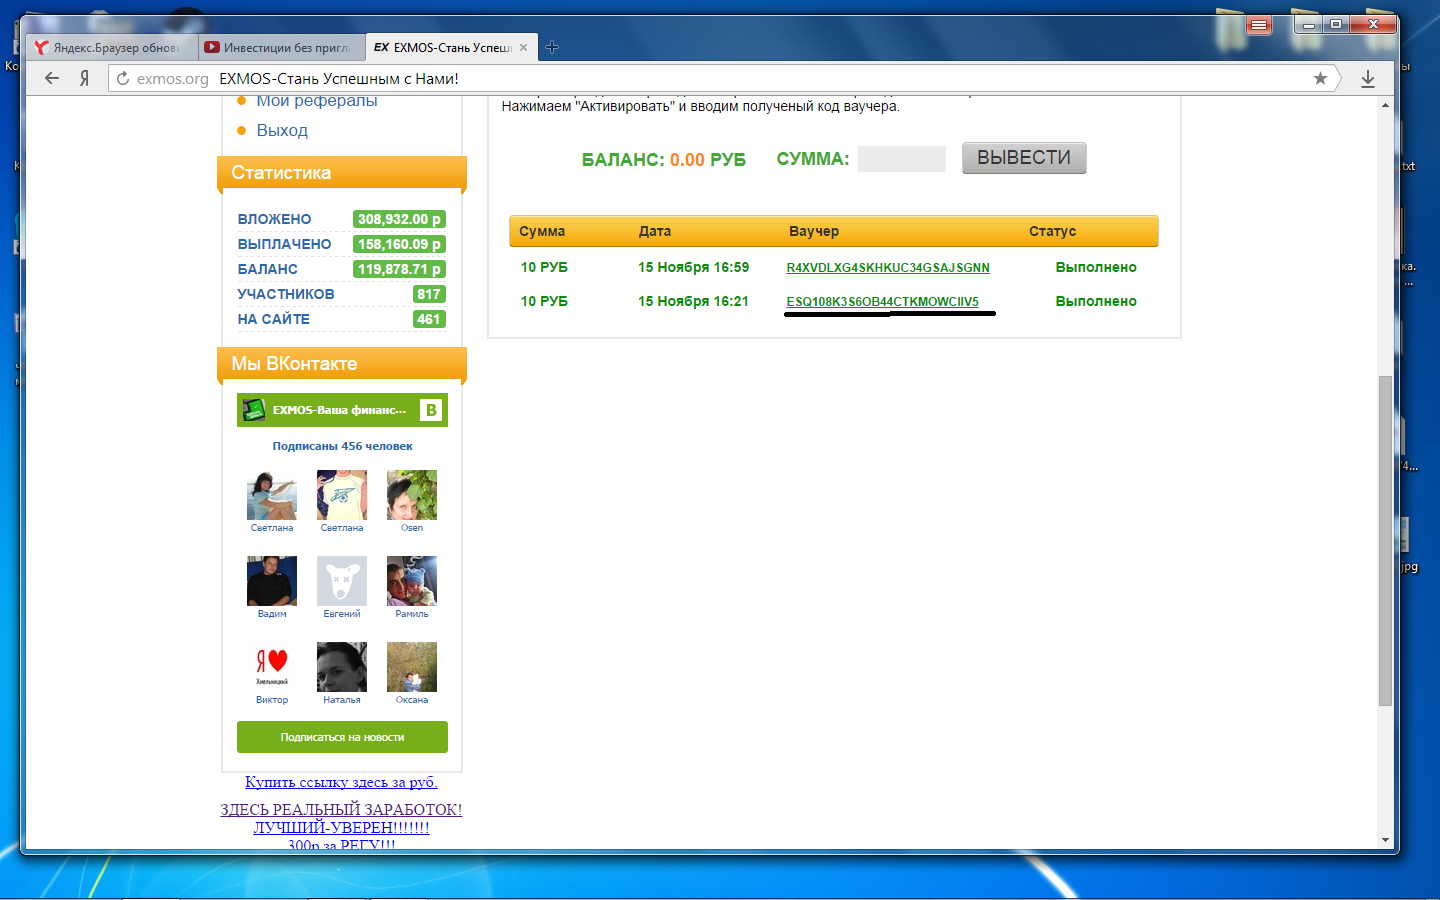Click the Выход link
Image resolution: width=1440 pixels, height=900 pixels.
(282, 130)
